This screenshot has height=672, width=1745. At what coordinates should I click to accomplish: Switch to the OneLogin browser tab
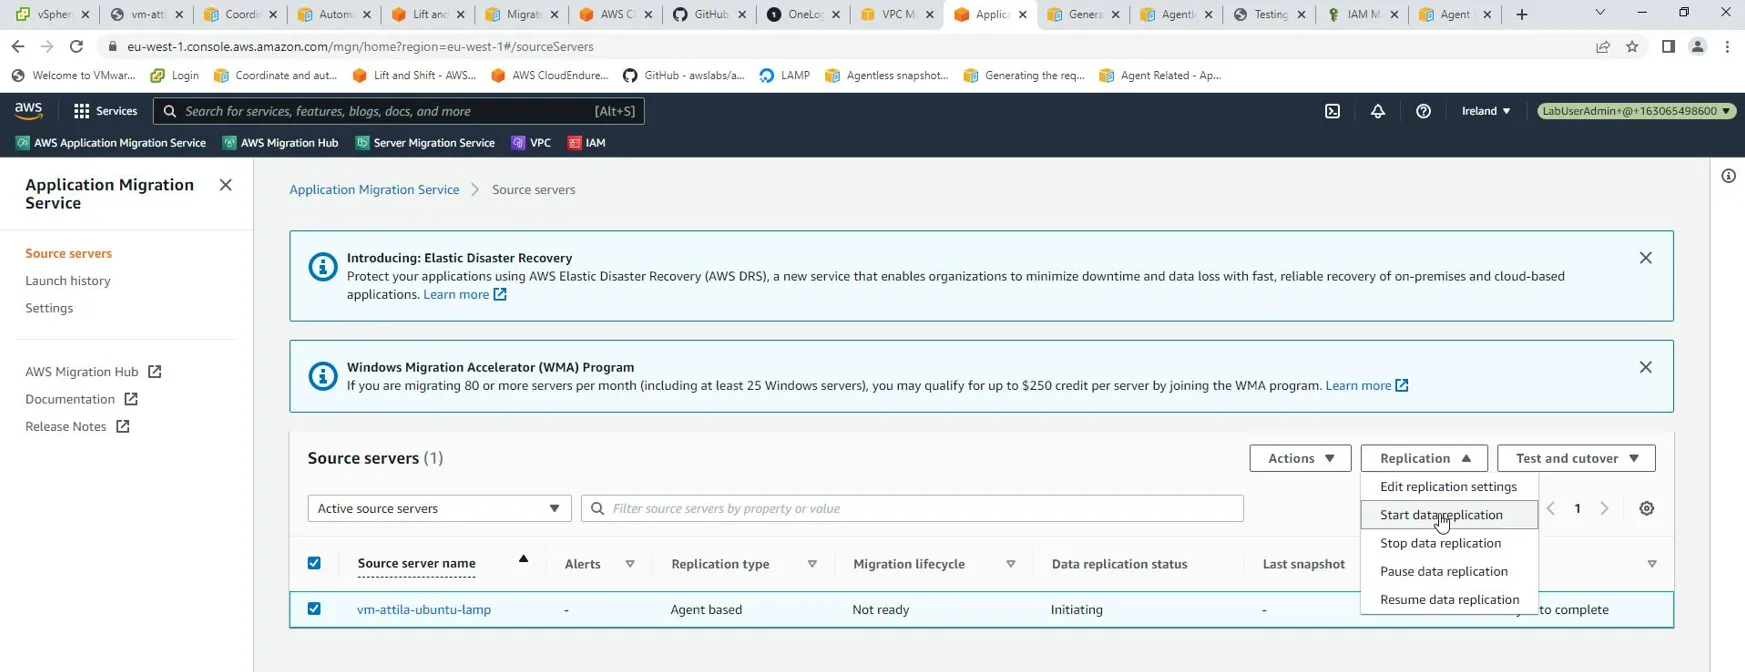802,14
